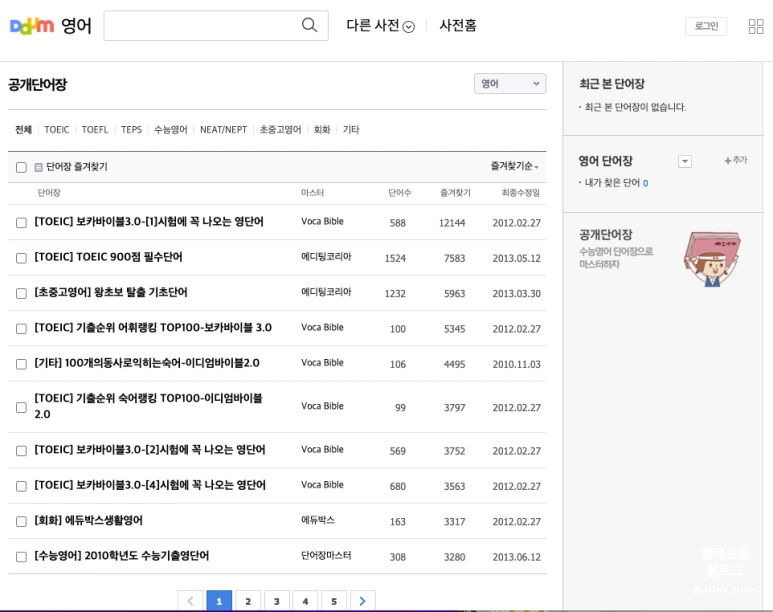773x612 pixels.
Task: Open [회화] 에듀박스생활영어 link
Action: pyautogui.click(x=88, y=521)
